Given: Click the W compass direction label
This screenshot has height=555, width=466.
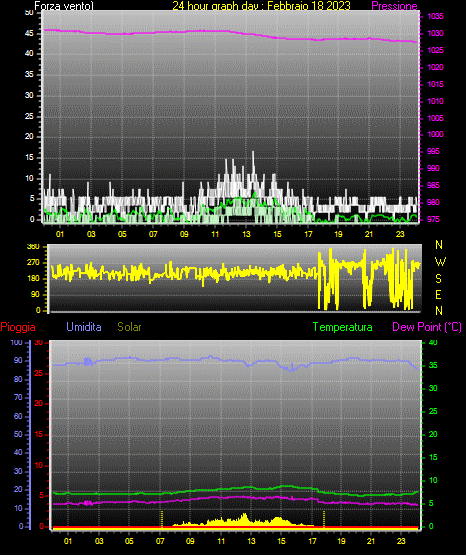Looking at the screenshot, I should (x=440, y=262).
